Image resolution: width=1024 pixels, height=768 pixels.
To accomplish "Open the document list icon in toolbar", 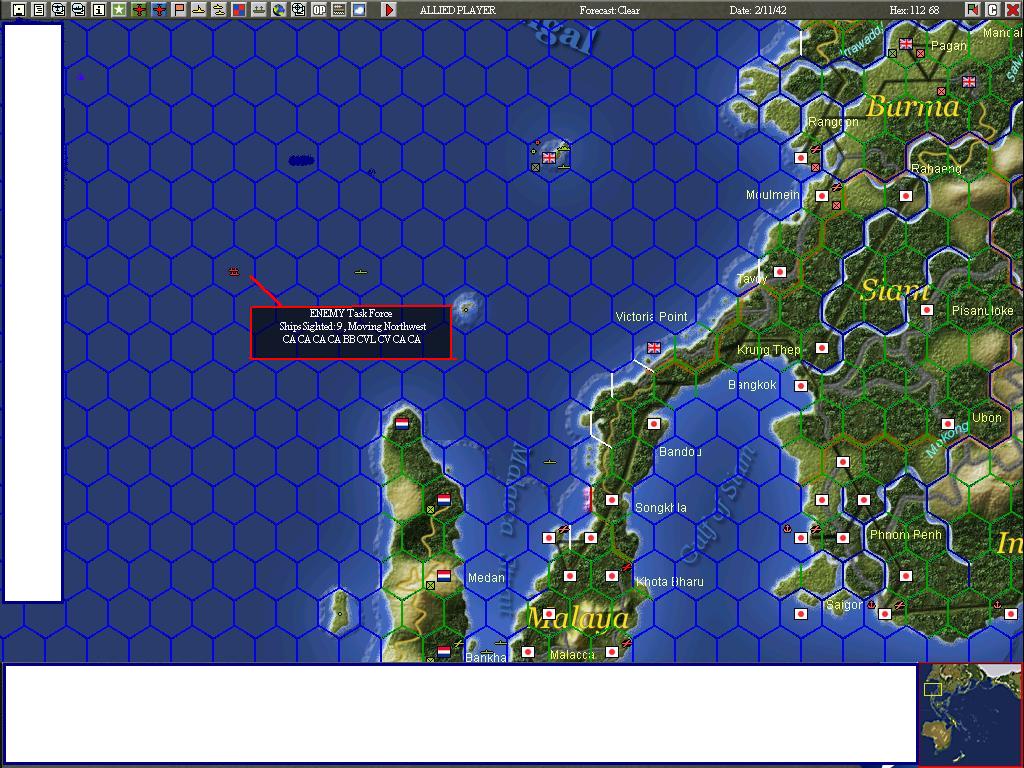I will [x=39, y=10].
